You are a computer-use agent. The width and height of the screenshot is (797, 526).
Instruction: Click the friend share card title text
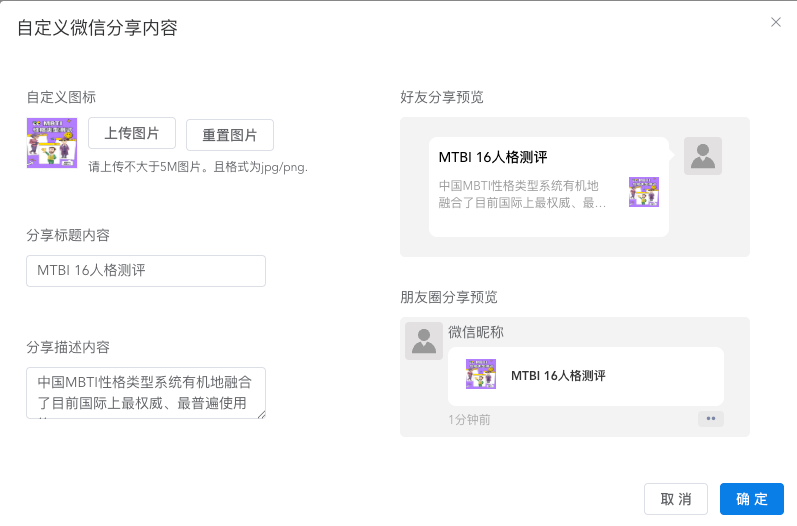[x=493, y=158]
